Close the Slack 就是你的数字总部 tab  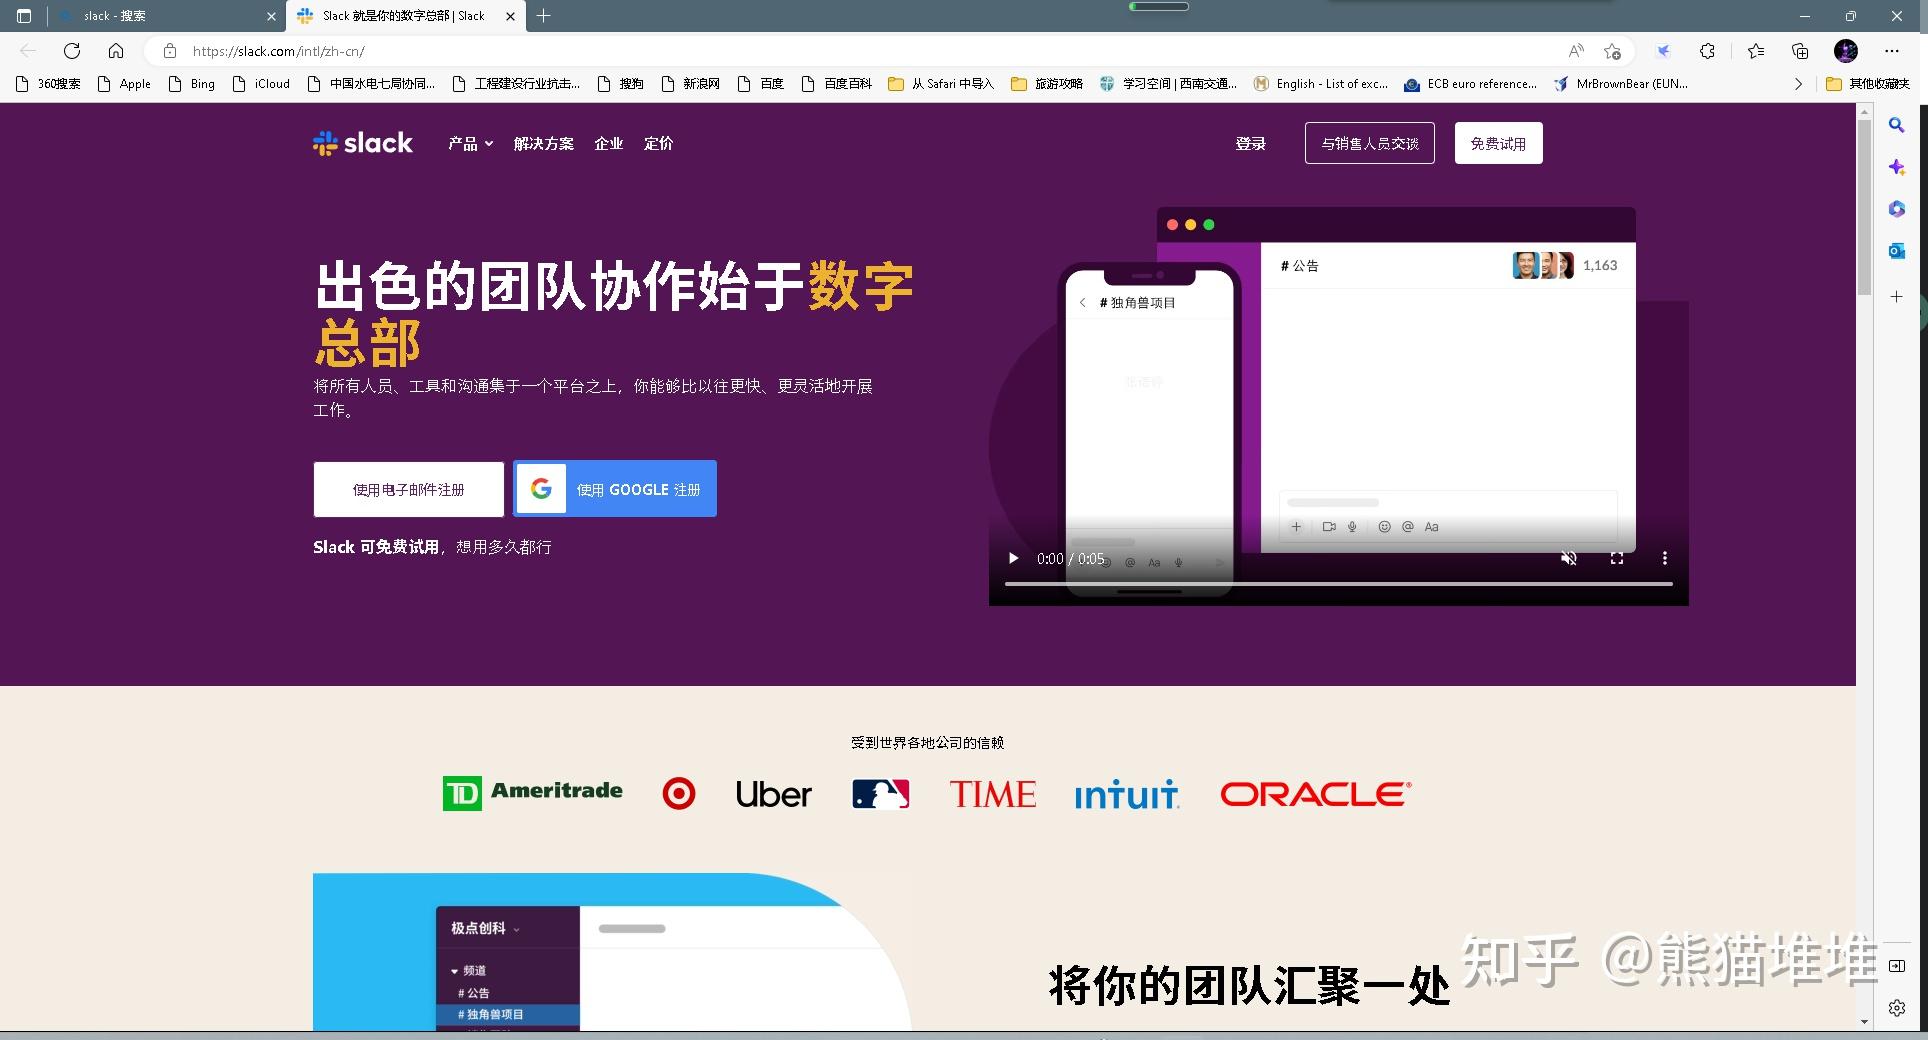point(510,16)
